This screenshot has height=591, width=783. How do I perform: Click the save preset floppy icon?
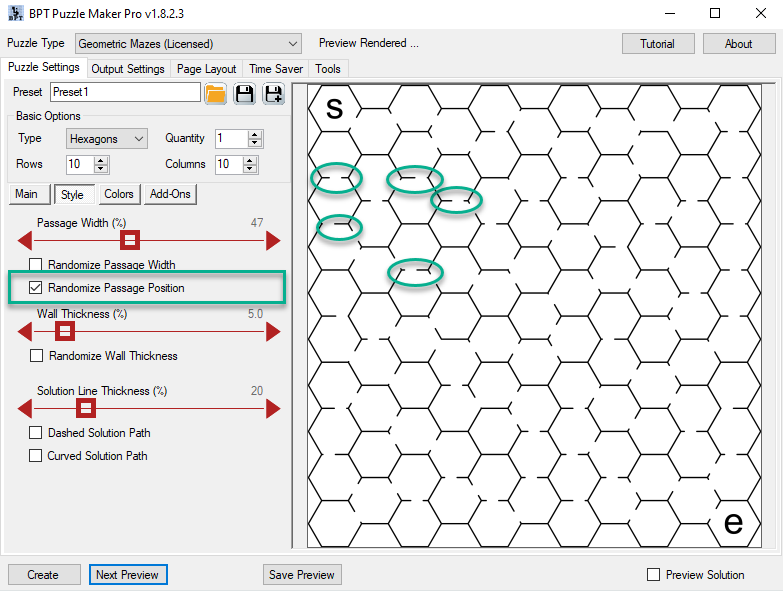[x=244, y=94]
